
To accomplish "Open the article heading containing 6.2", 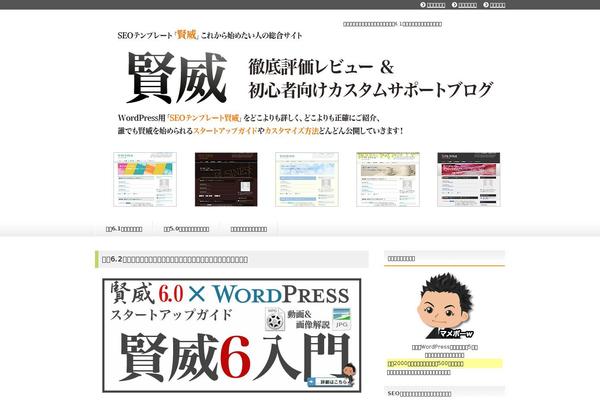I will click(175, 259).
